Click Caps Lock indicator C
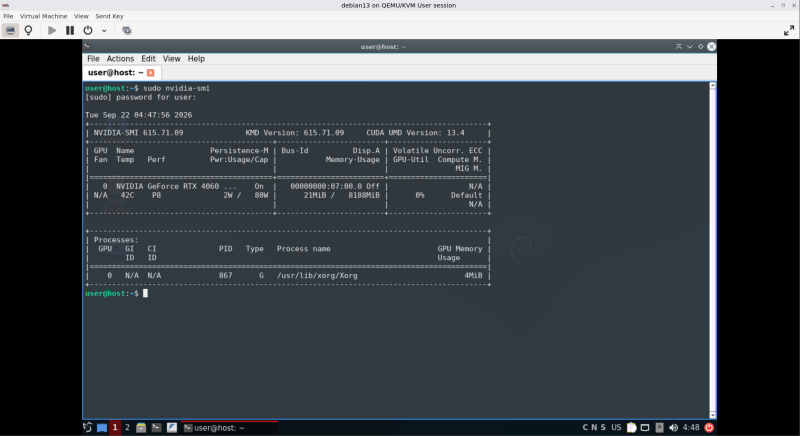 (x=585, y=427)
